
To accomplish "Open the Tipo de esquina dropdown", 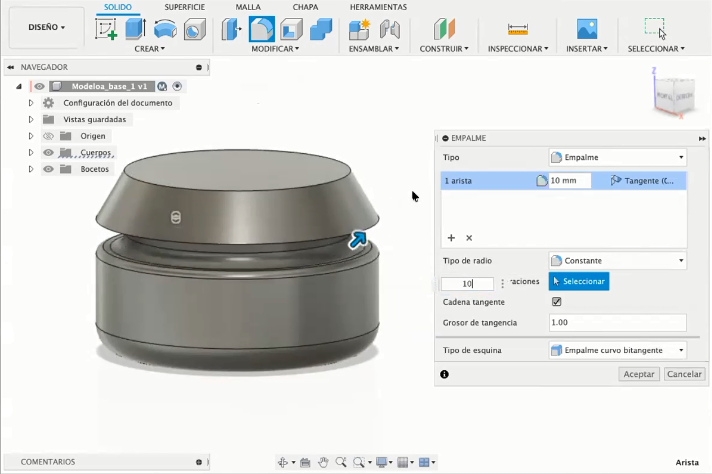I will click(617, 350).
